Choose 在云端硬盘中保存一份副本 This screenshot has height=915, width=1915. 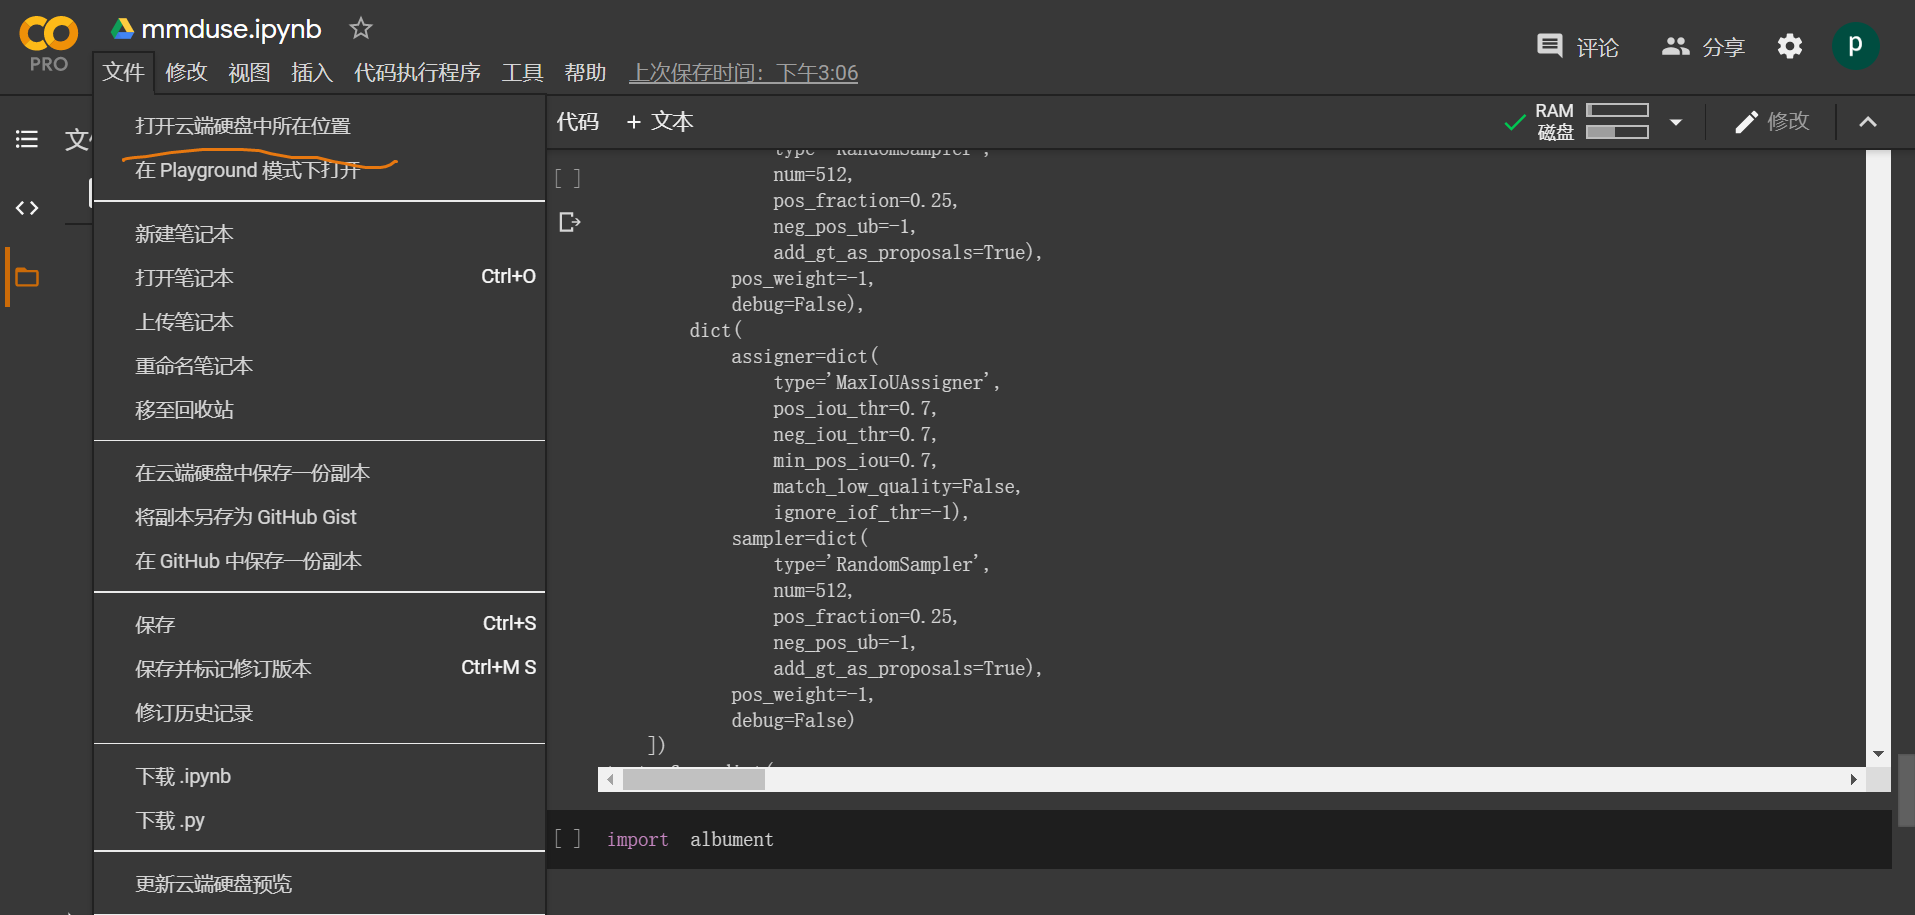(x=320, y=473)
